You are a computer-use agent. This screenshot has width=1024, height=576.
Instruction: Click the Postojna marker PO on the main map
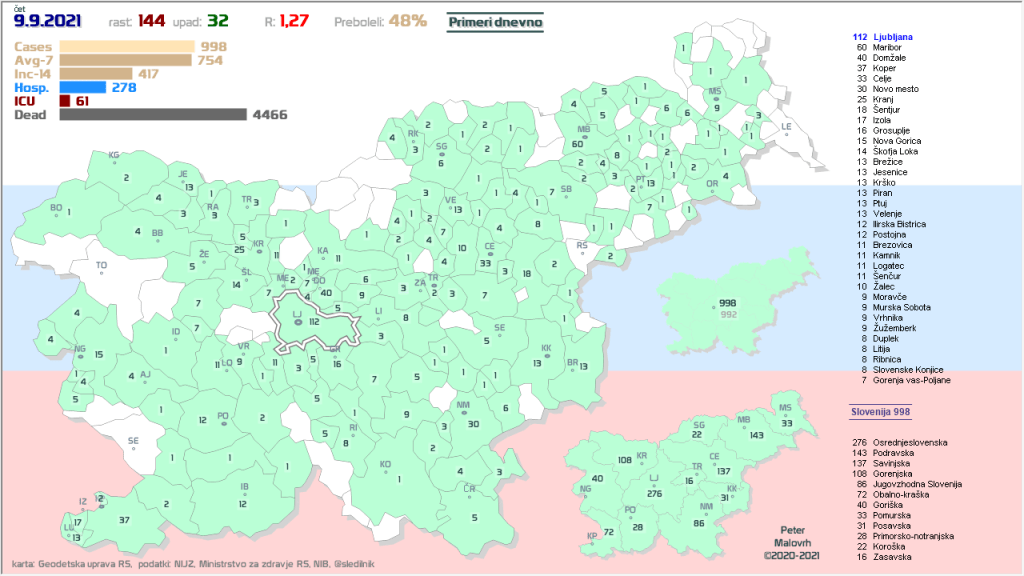click(223, 415)
